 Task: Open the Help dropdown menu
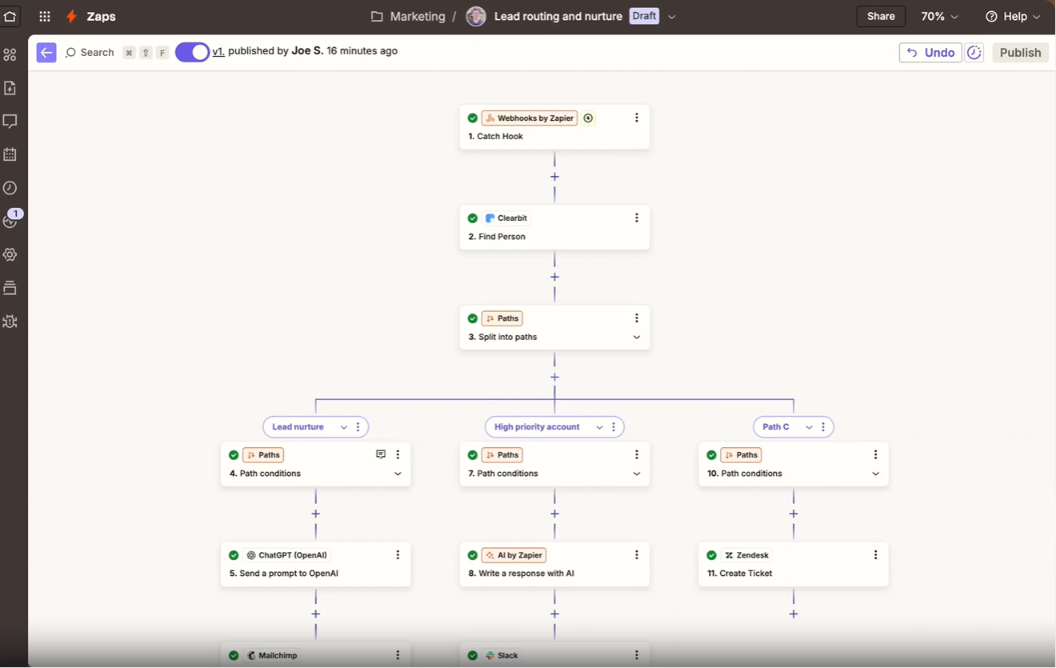click(1013, 16)
